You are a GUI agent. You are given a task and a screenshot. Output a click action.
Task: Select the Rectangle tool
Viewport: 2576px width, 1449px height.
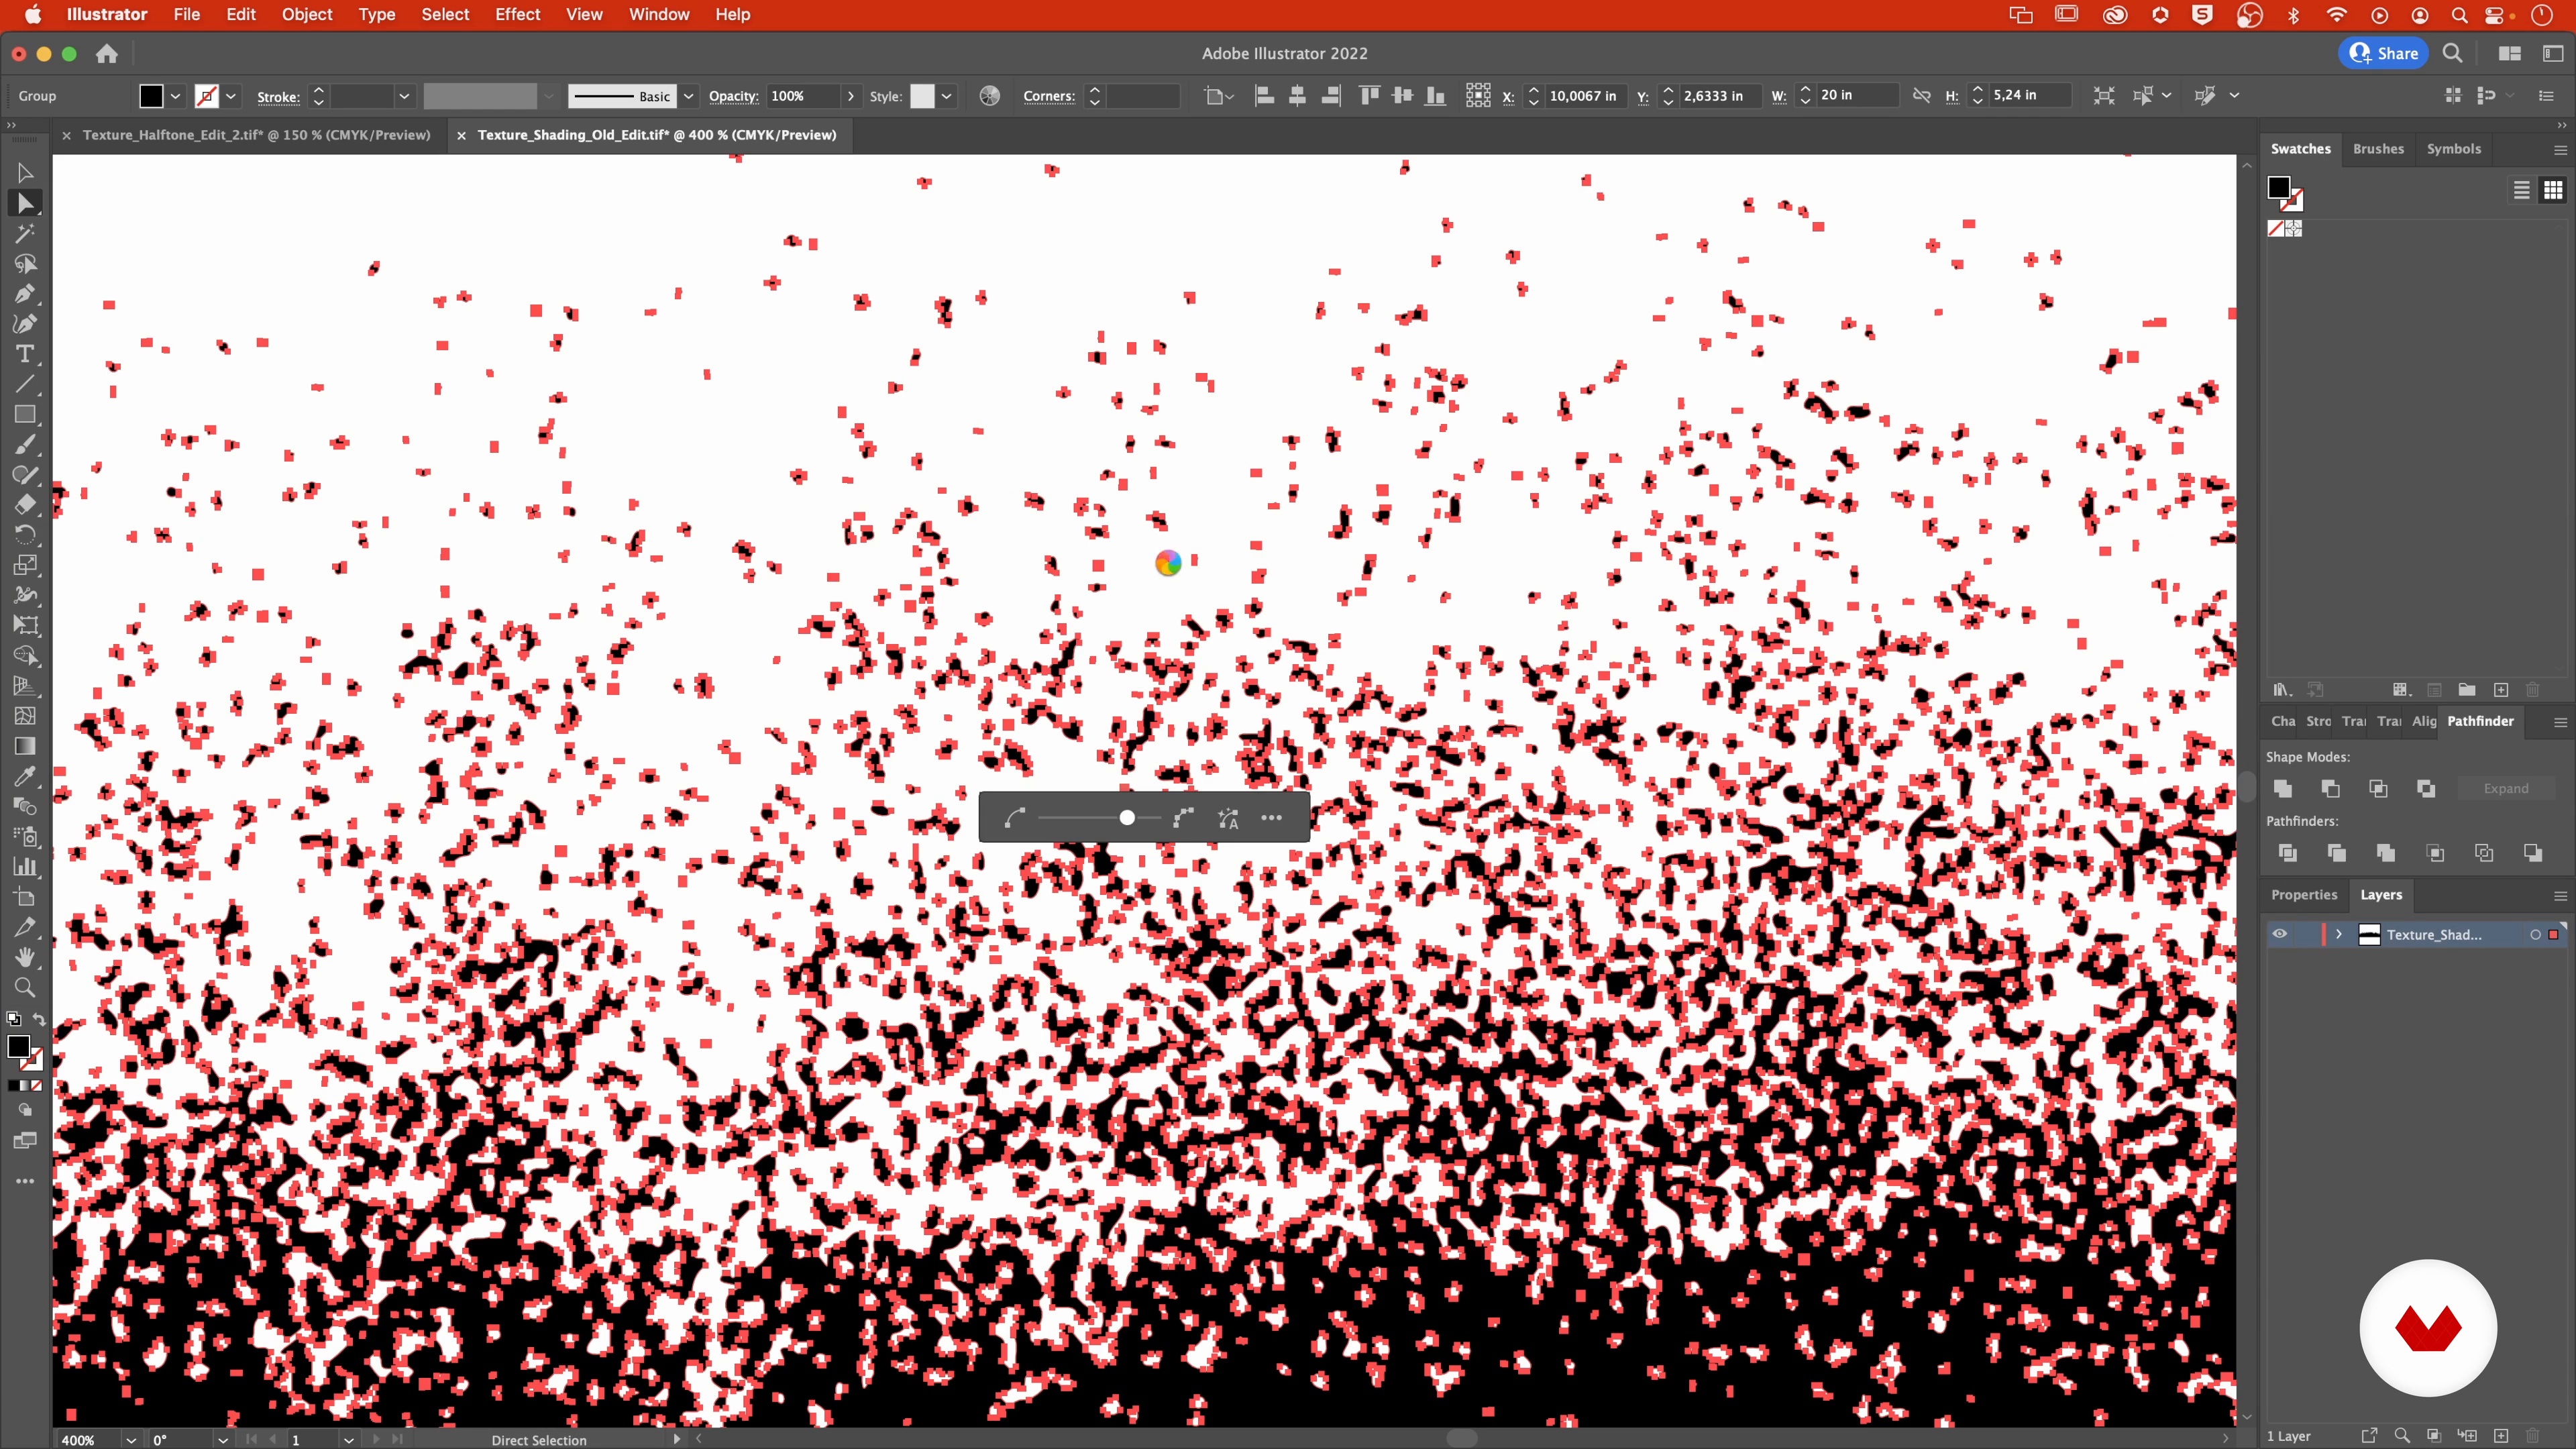click(25, 414)
